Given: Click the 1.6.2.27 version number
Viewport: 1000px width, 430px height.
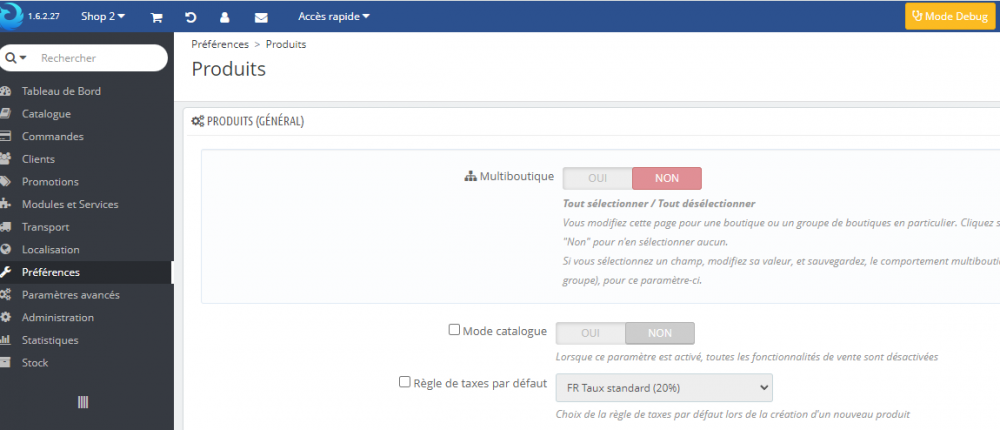Looking at the screenshot, I should (x=44, y=17).
